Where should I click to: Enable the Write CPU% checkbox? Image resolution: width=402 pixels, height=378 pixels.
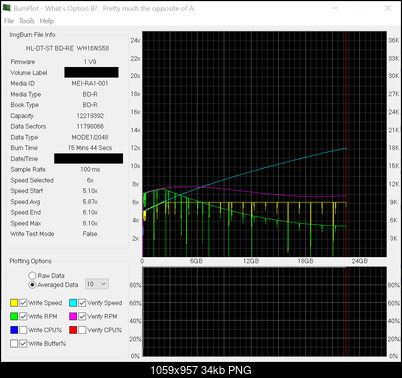coord(23,330)
